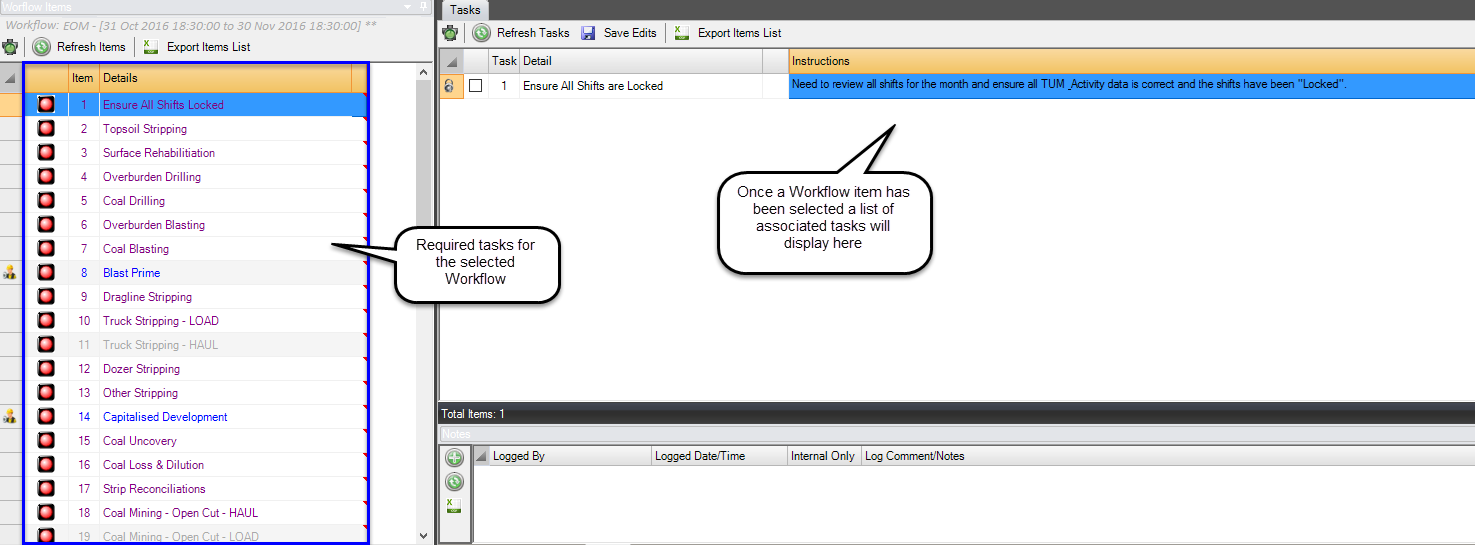Click the Item column header

click(83, 78)
